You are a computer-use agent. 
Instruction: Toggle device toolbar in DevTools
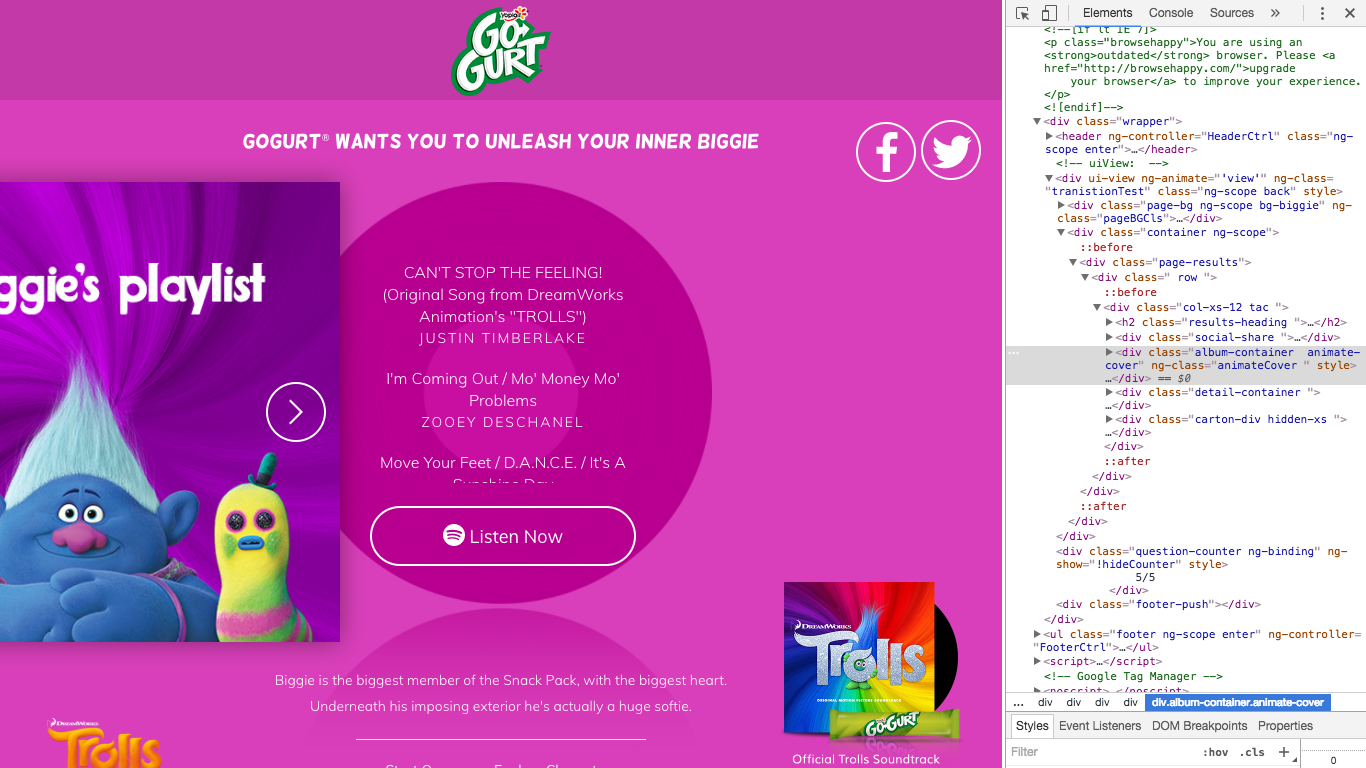[x=1049, y=13]
